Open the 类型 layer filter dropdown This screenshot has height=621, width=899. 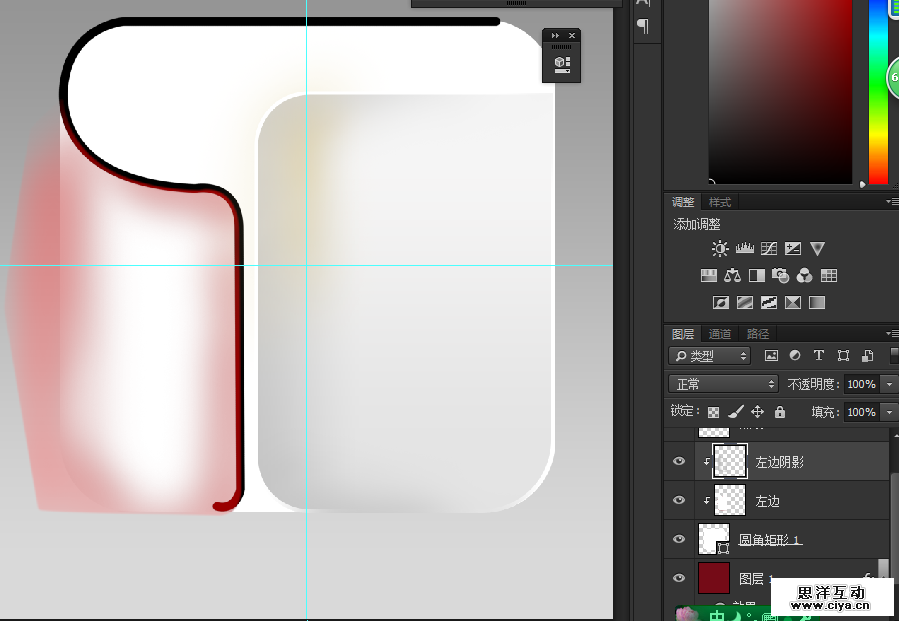(709, 356)
